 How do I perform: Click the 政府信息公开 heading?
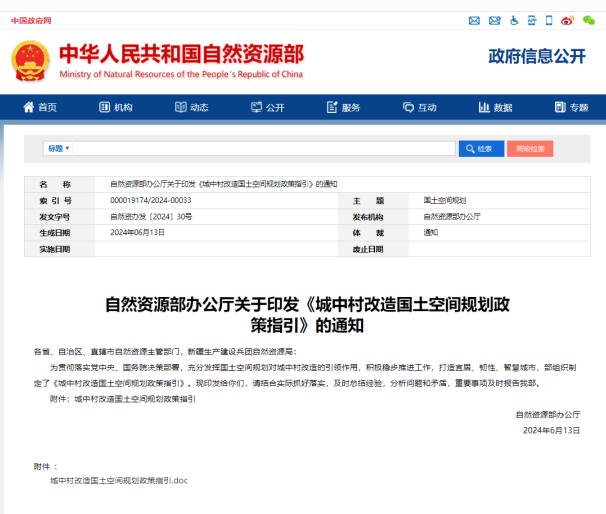[537, 56]
